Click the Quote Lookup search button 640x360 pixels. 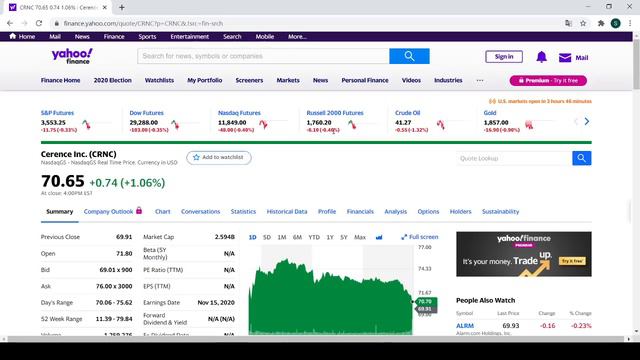[x=582, y=158]
